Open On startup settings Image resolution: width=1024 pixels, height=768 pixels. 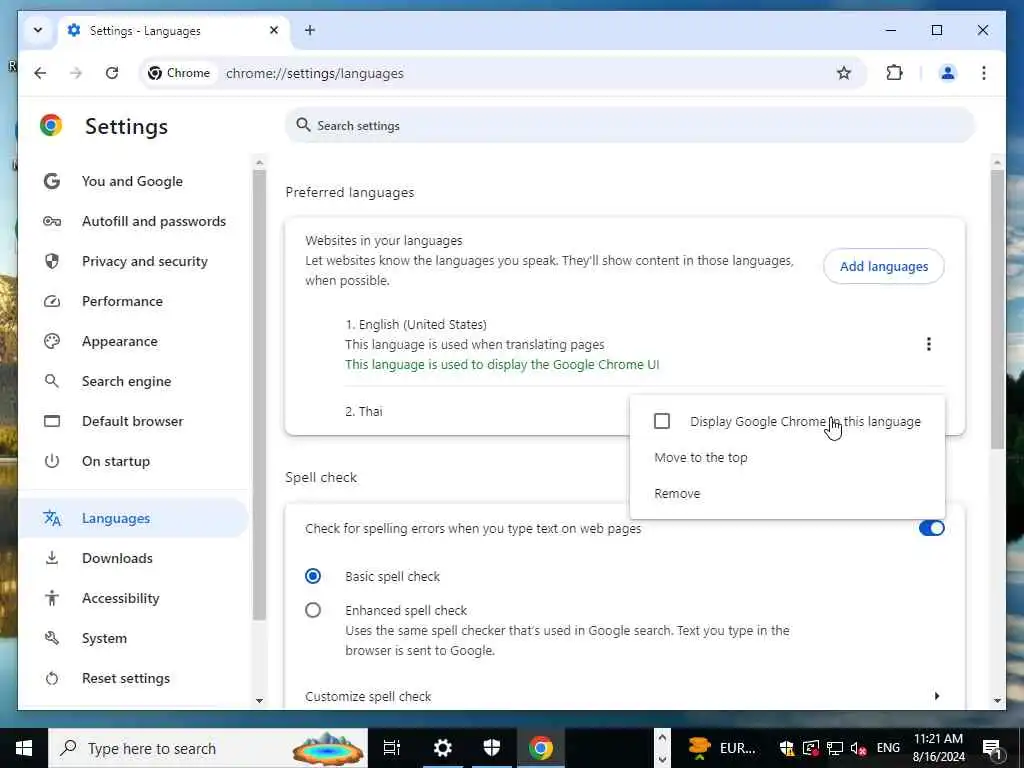click(116, 461)
